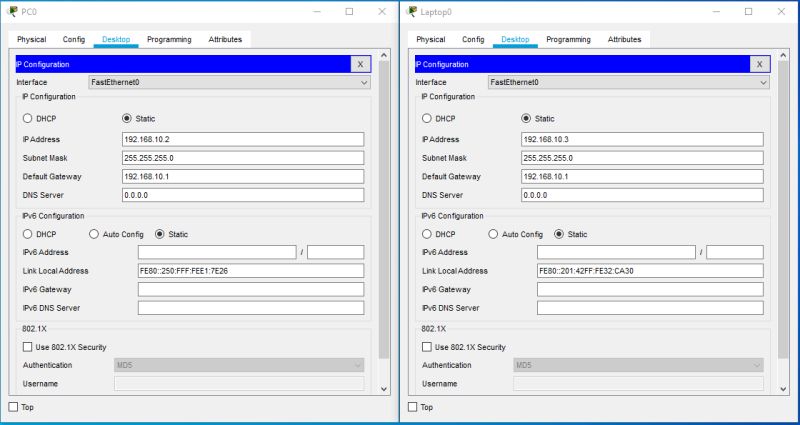Select IPv6 Static radio in PC0

[160, 234]
